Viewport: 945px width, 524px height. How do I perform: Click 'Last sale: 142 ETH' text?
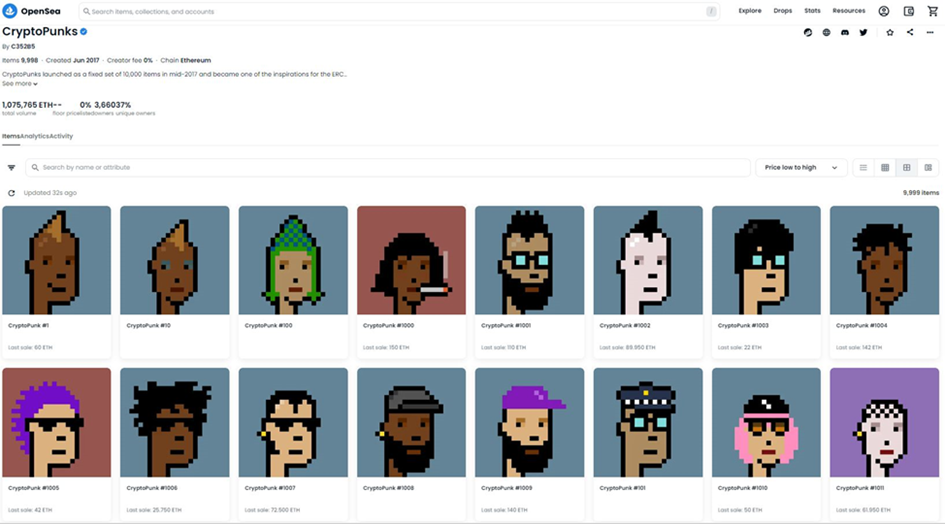click(x=859, y=347)
